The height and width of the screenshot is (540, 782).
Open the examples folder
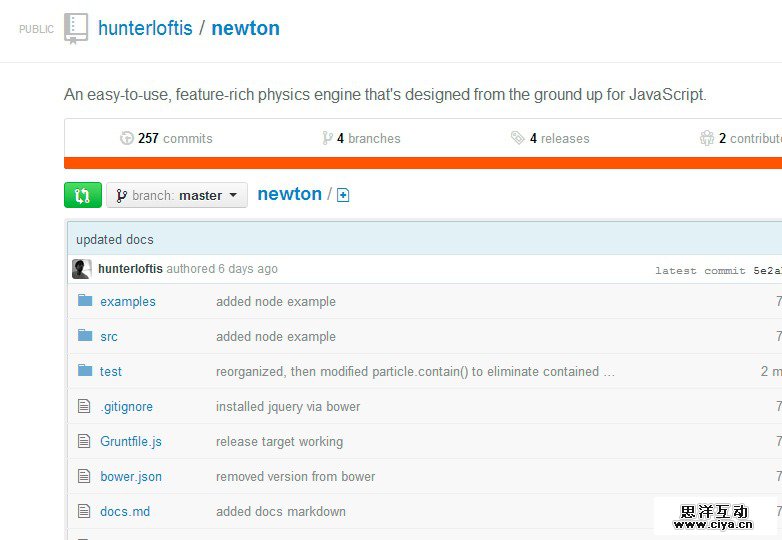[x=128, y=302]
